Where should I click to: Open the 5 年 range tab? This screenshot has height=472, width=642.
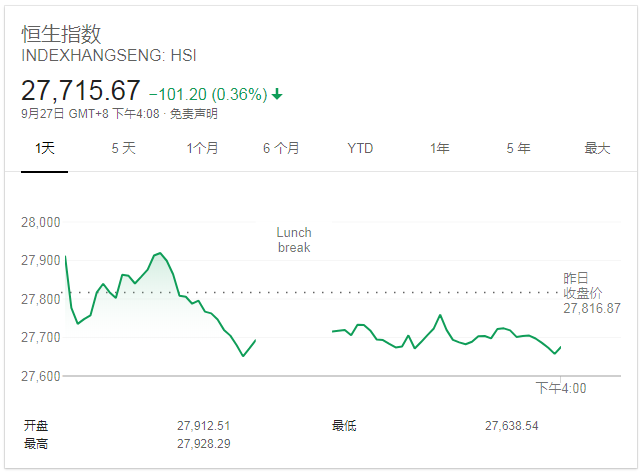click(518, 148)
